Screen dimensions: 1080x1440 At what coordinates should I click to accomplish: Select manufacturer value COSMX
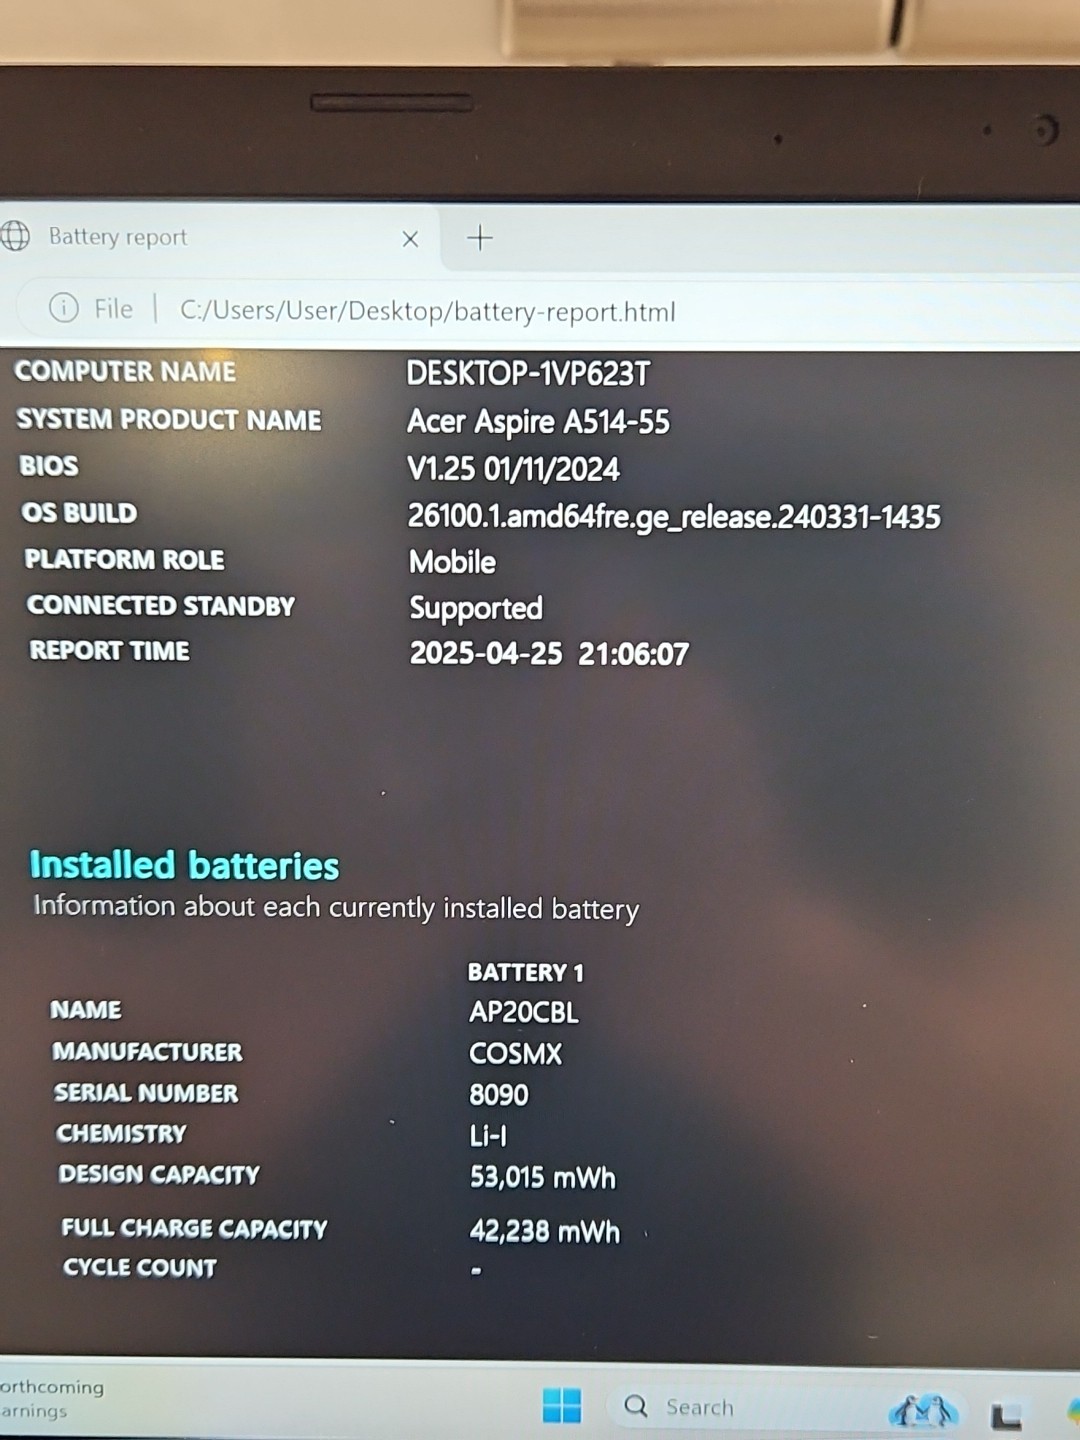[516, 1053]
